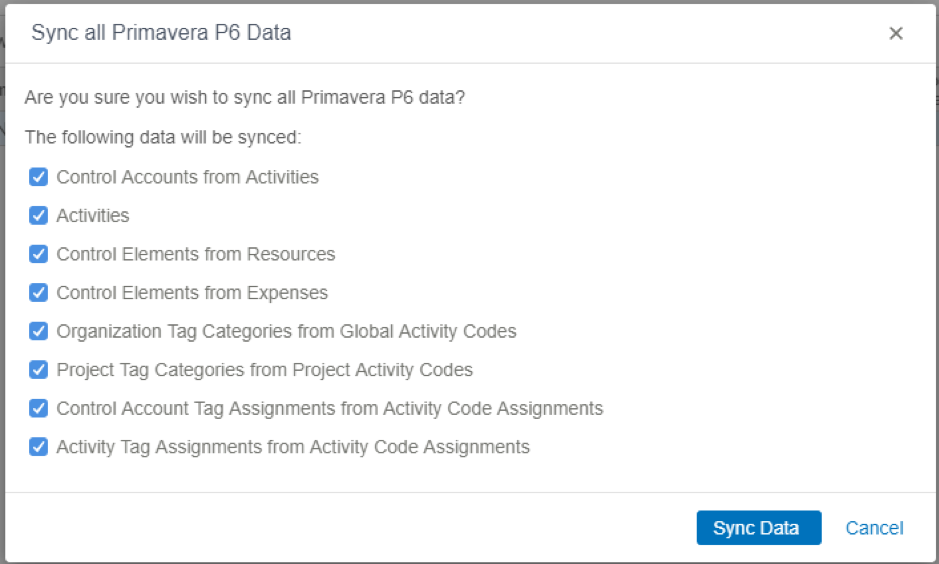Select the 'Control Elements from Resources' label

tap(196, 254)
